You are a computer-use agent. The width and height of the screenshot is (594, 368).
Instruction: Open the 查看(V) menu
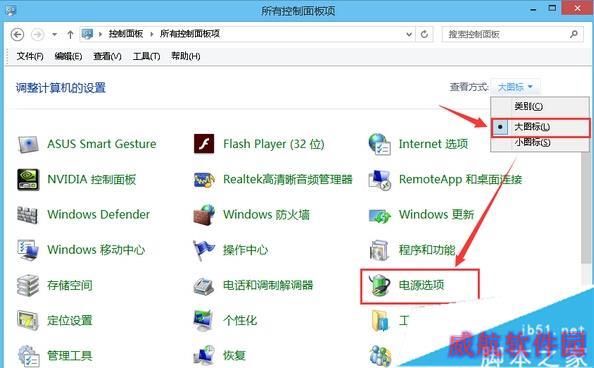(108, 56)
